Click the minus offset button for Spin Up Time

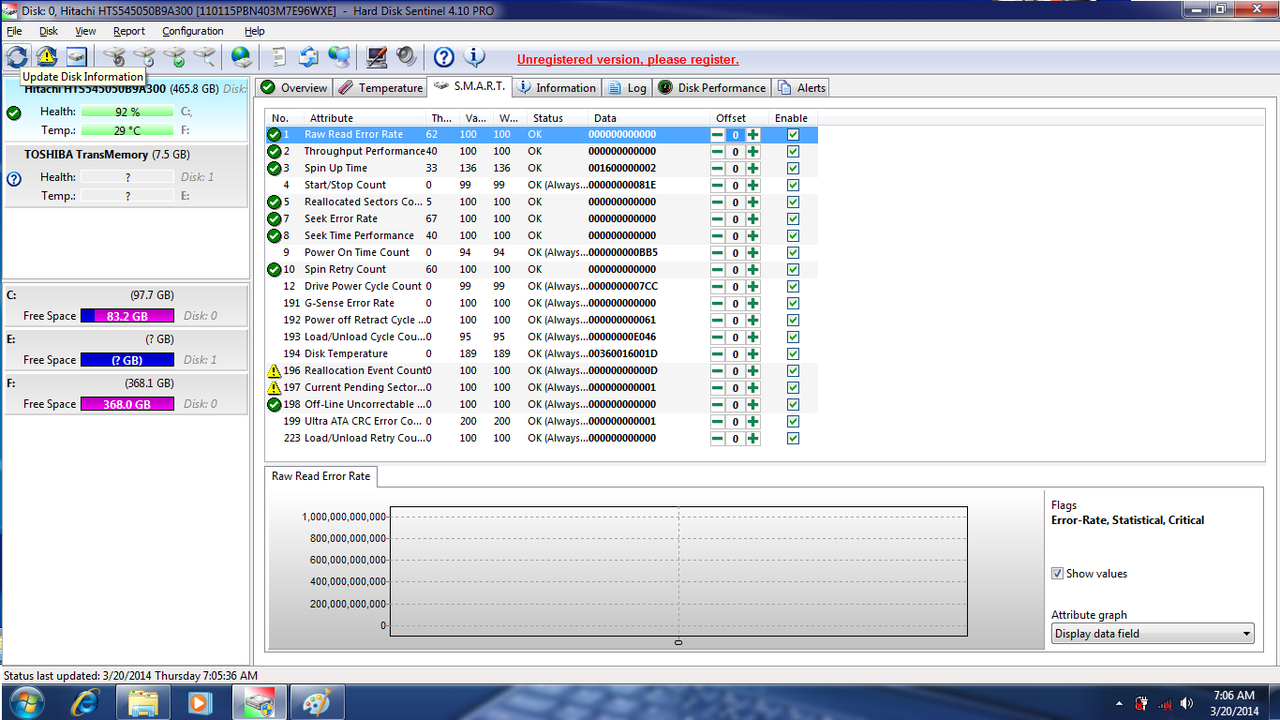coord(718,169)
